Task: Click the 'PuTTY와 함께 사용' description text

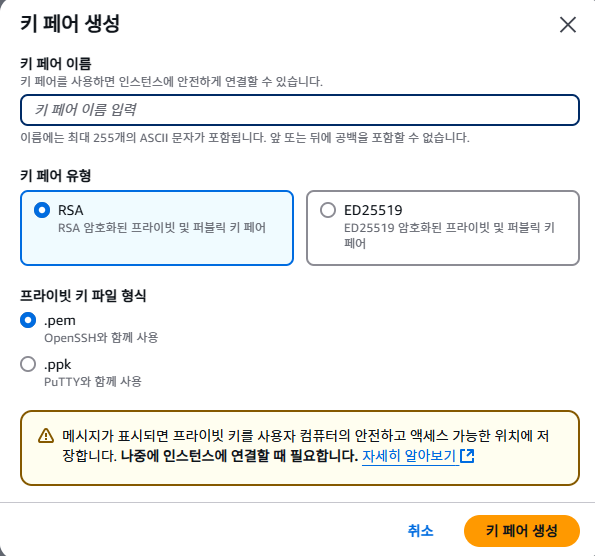Action: (x=93, y=381)
